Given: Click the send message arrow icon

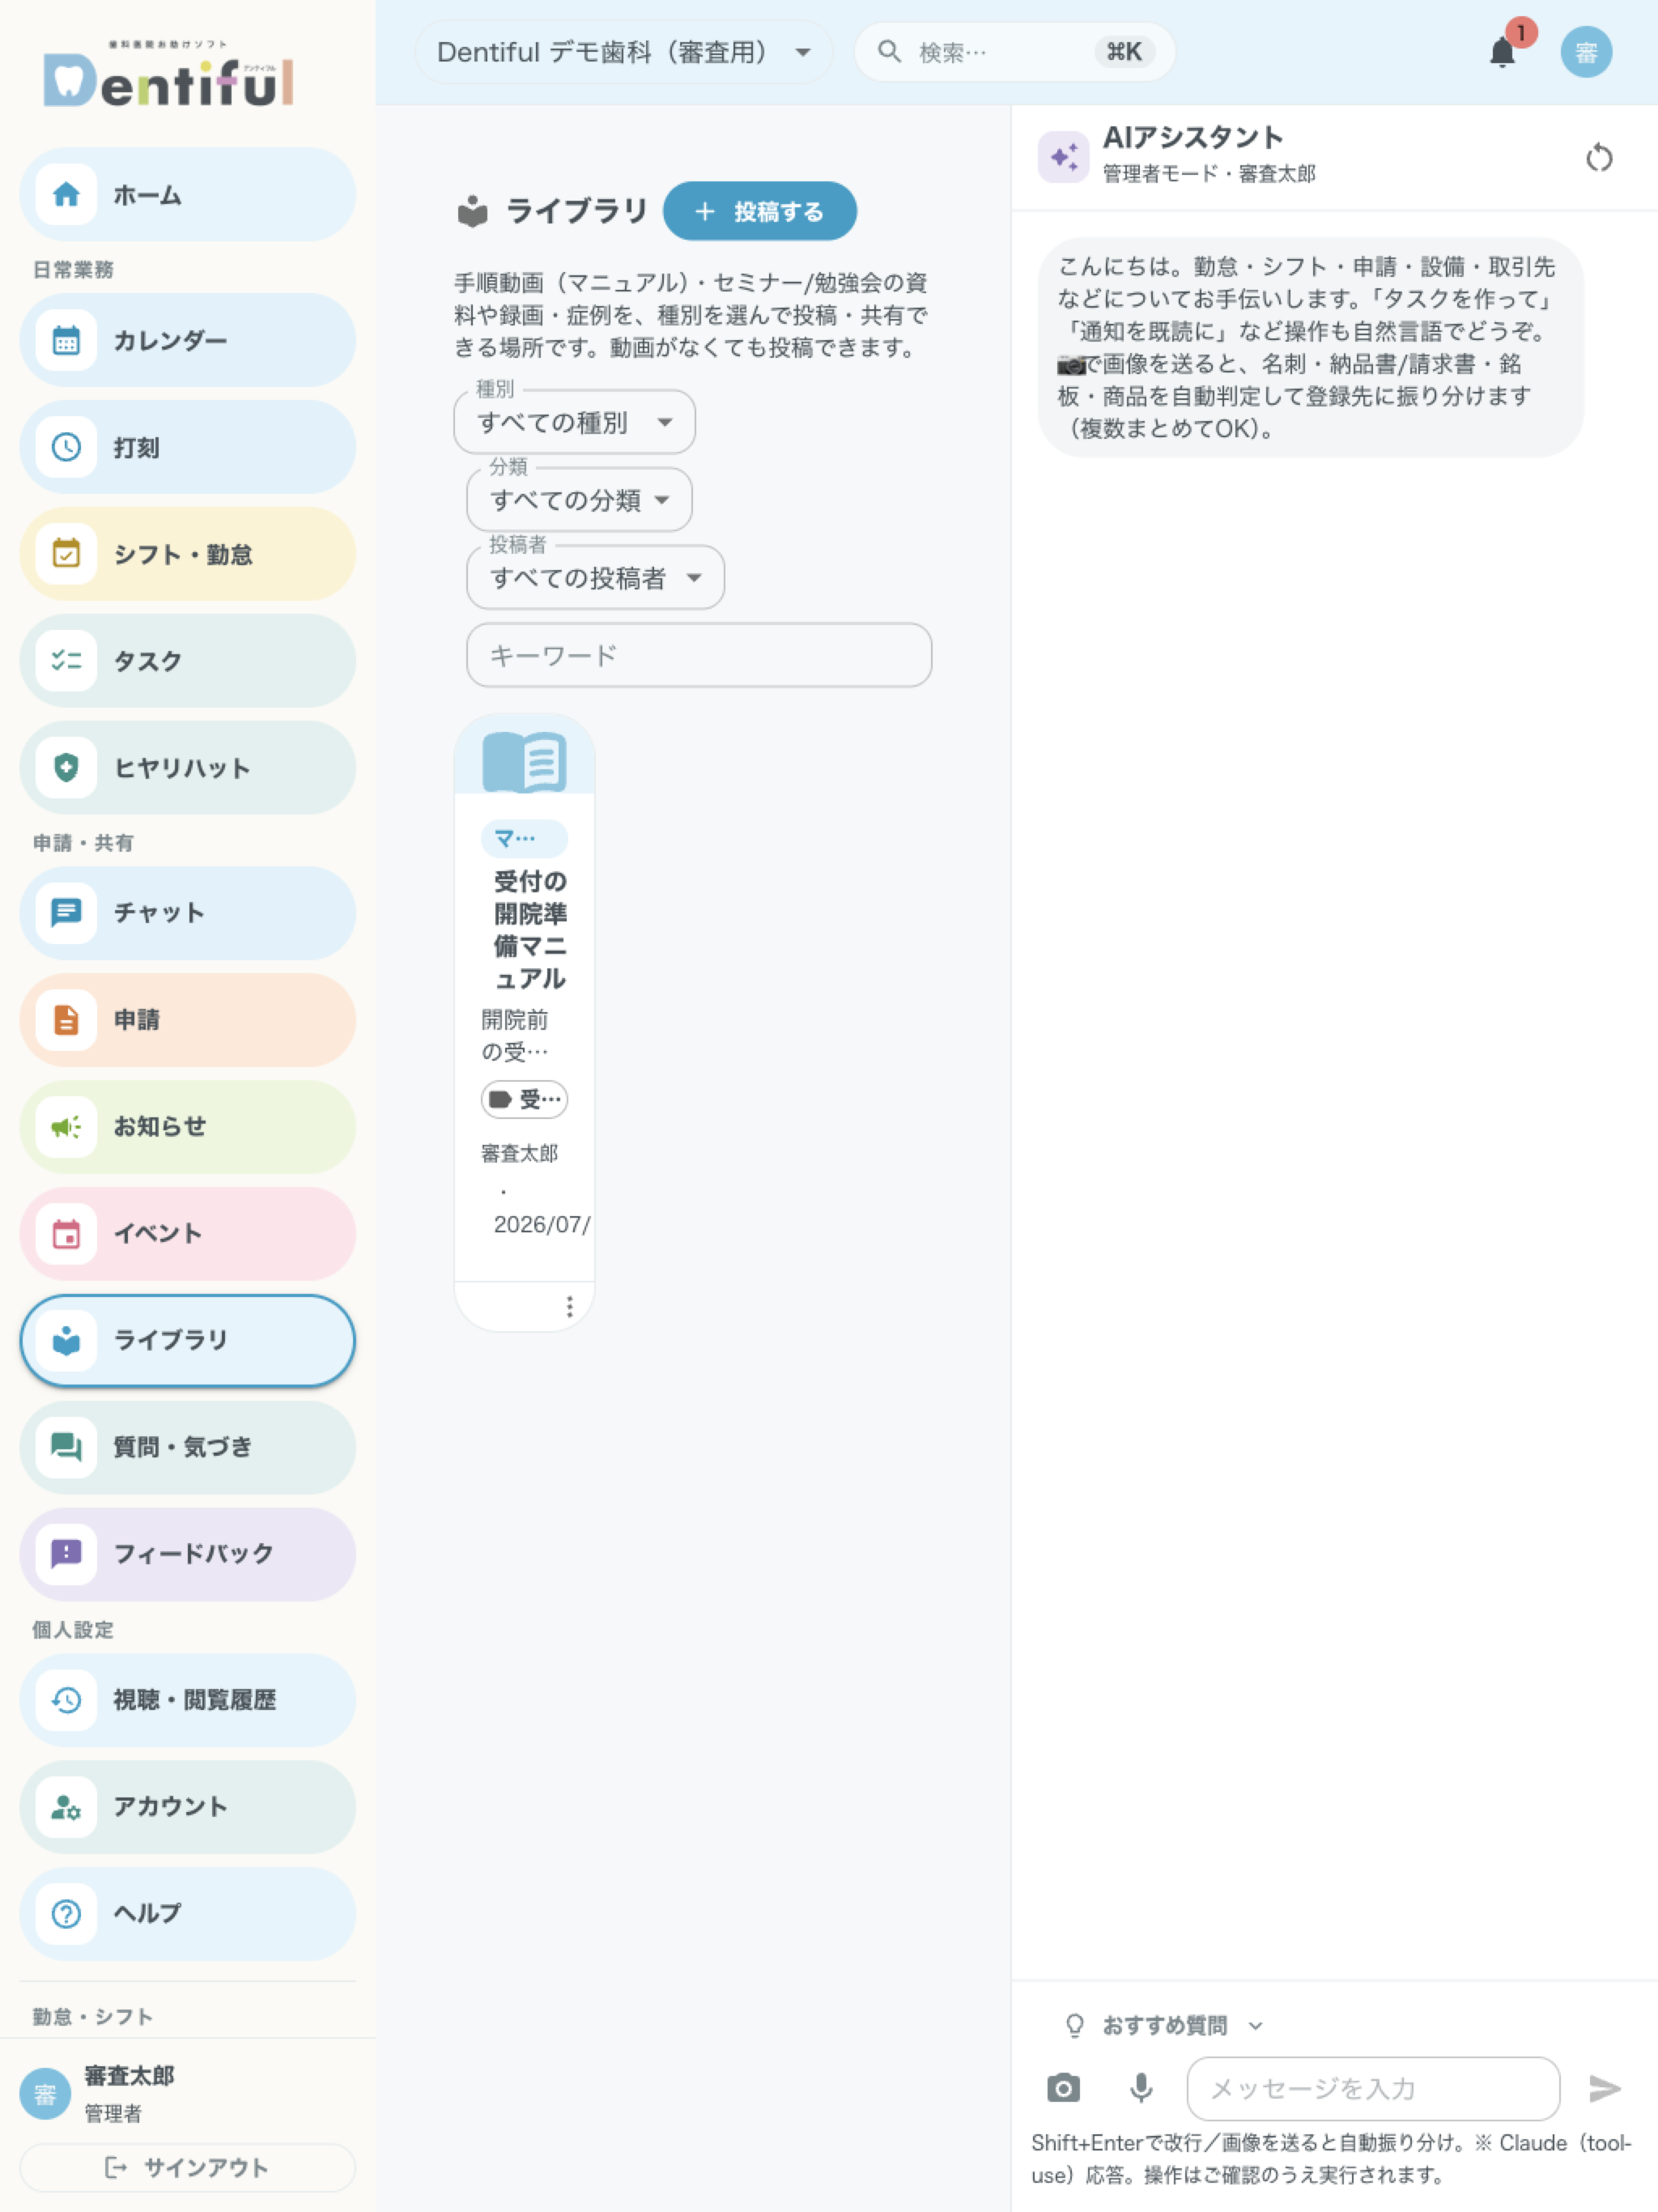Looking at the screenshot, I should coord(1604,2088).
